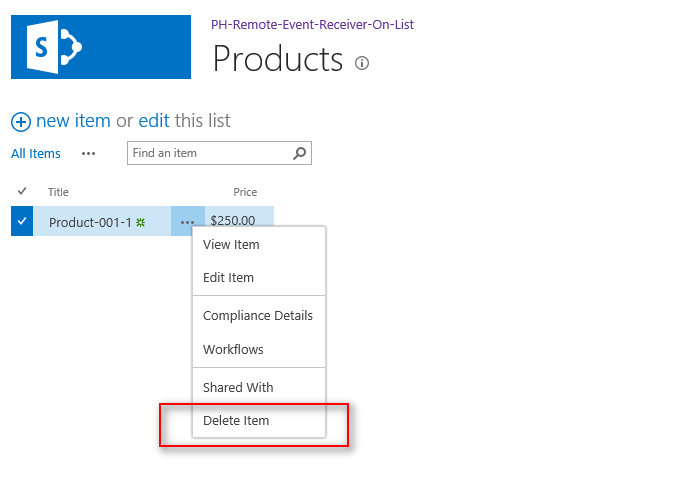Toggle select-all checkmark in list header
The height and width of the screenshot is (492, 688).
22,191
